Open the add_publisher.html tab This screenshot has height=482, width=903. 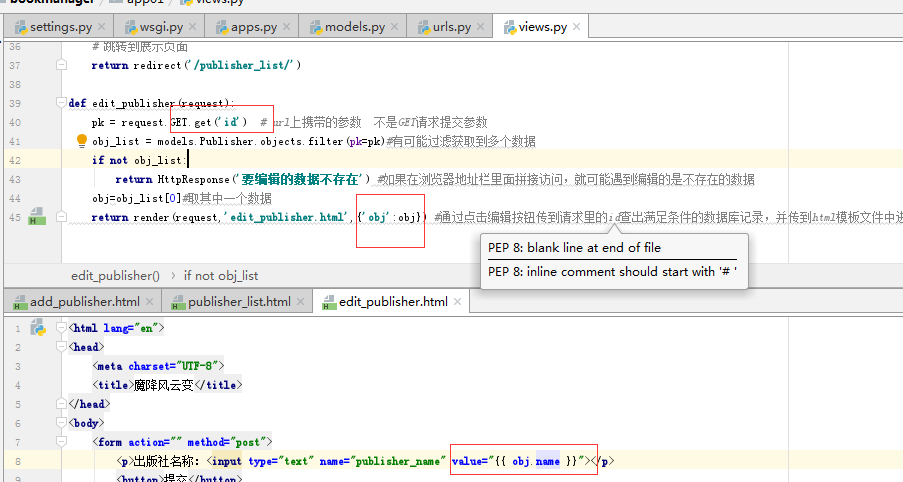[85, 302]
